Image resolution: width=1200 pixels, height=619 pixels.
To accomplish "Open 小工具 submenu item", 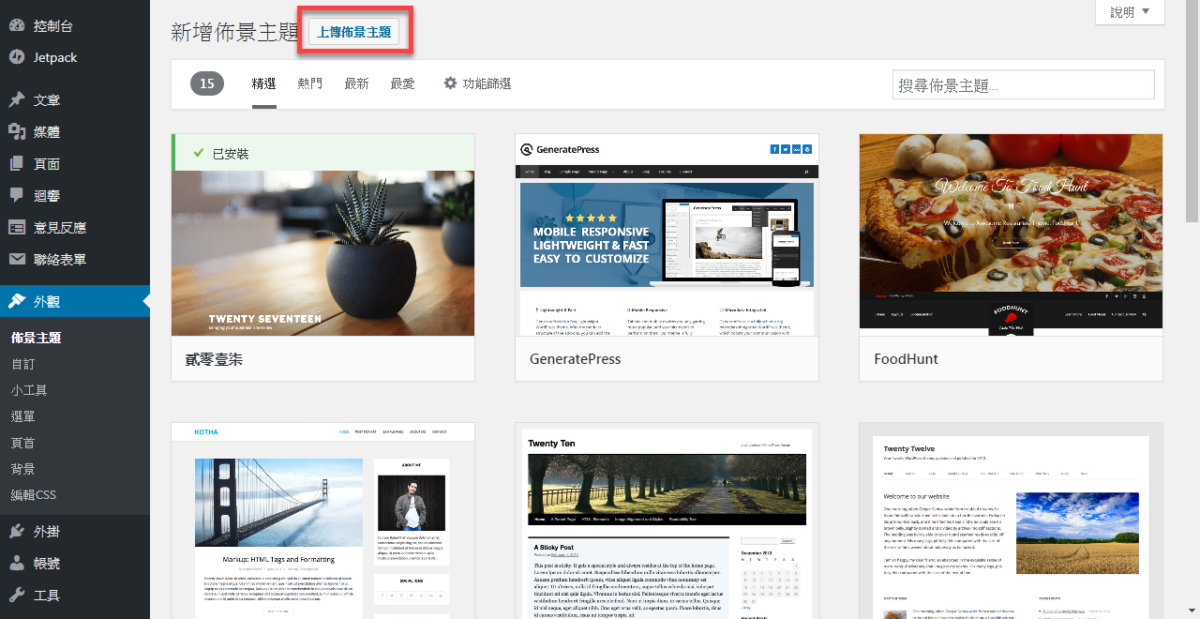I will (29, 390).
